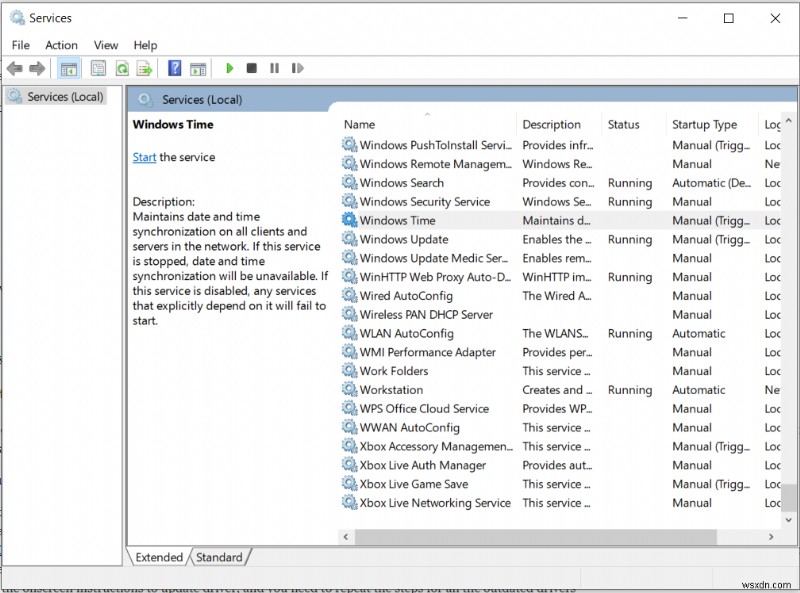
Task: Start the service using the green play icon
Action: point(230,68)
